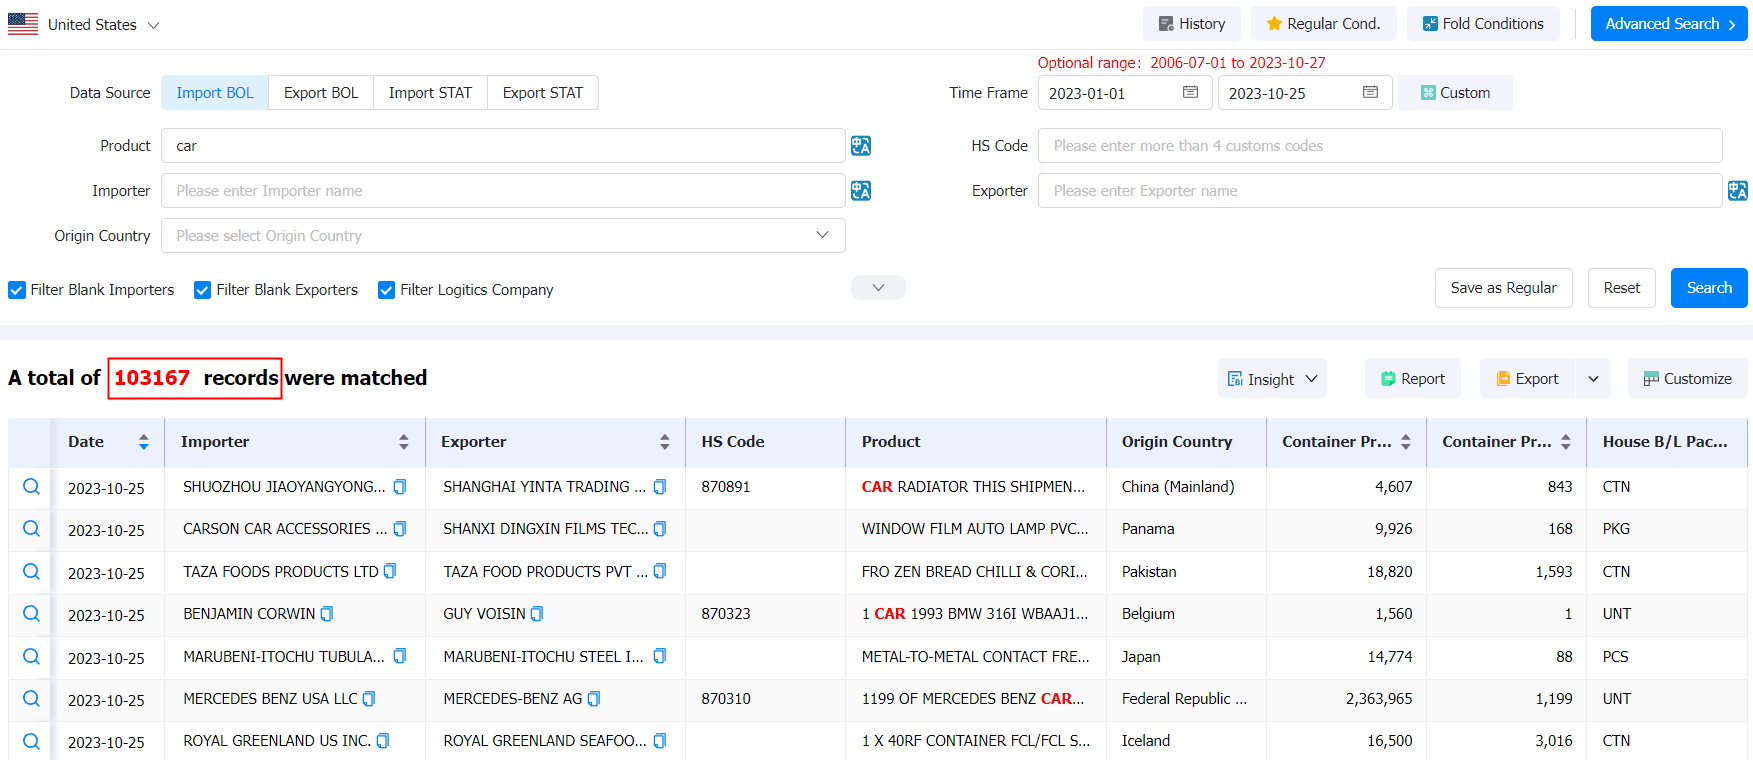The height and width of the screenshot is (760, 1753).
Task: Copy importer name ROYAL GREENLAND US INC.
Action: [383, 741]
